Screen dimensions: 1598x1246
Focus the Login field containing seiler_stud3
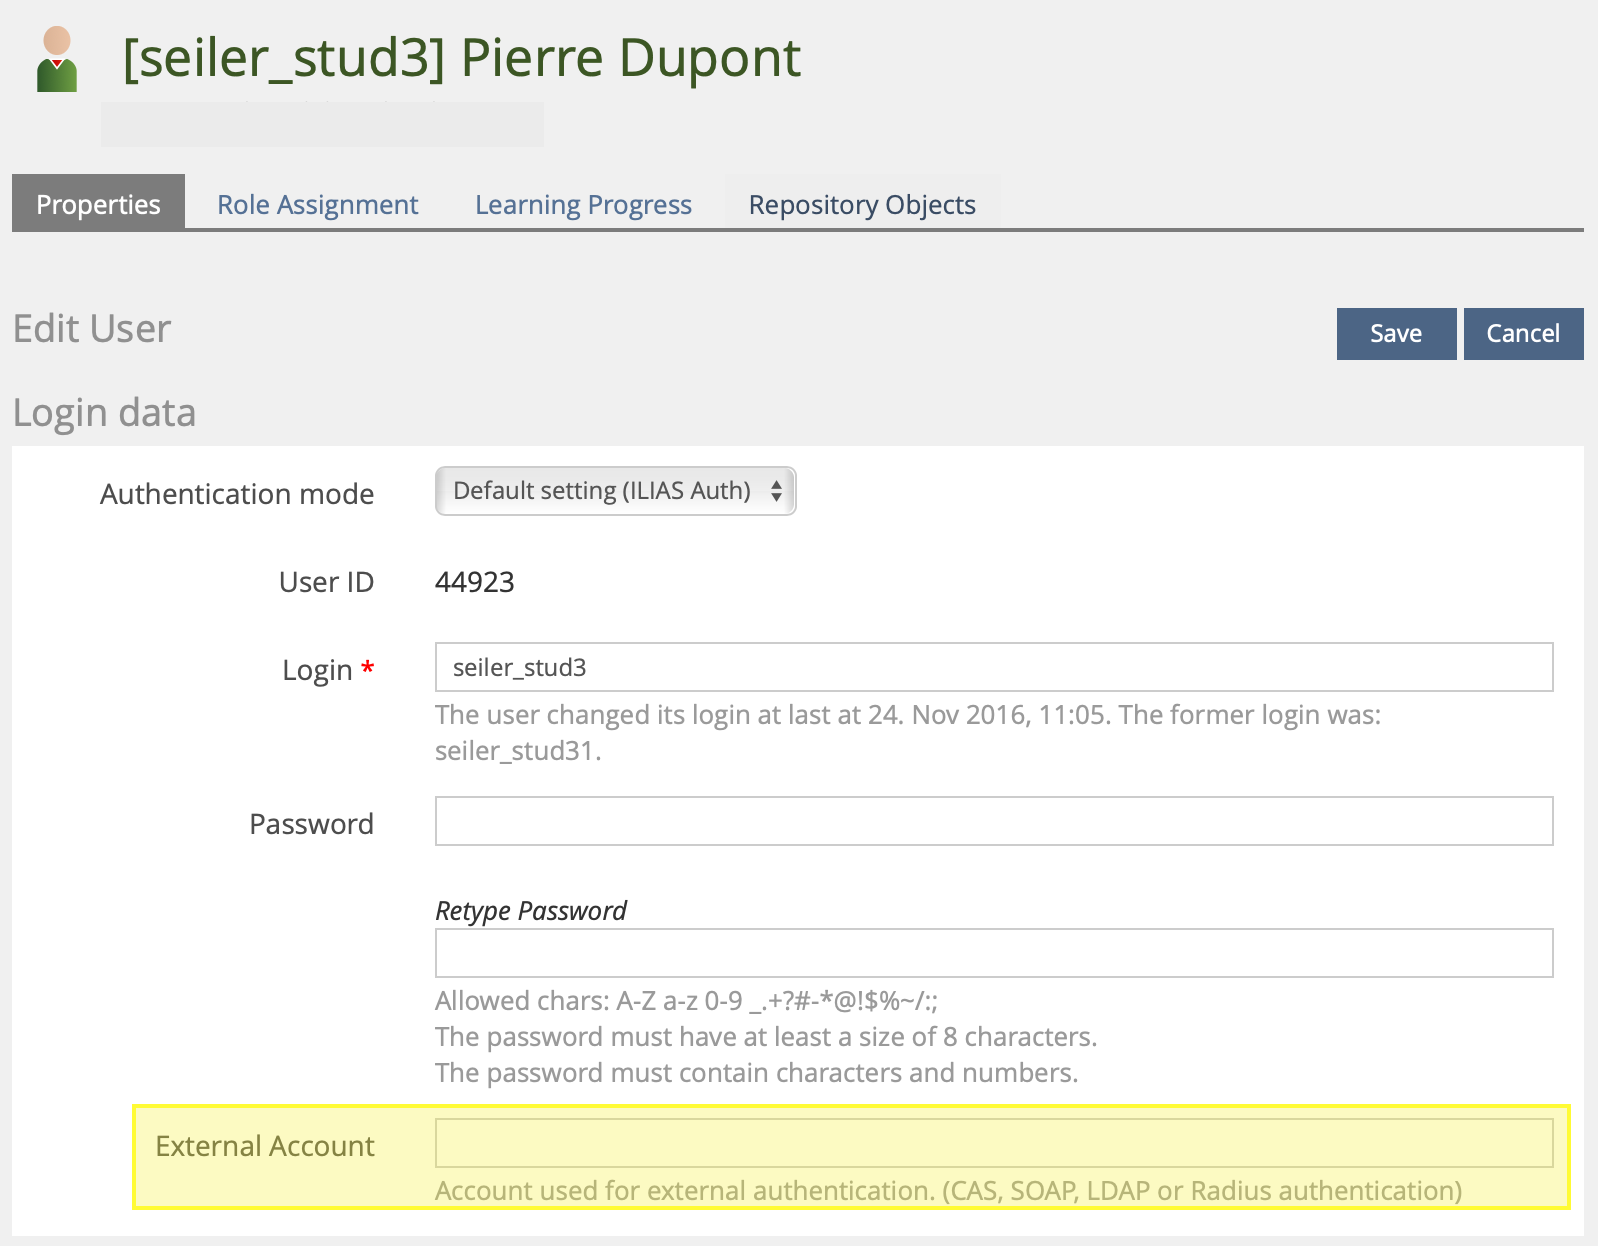tap(993, 667)
